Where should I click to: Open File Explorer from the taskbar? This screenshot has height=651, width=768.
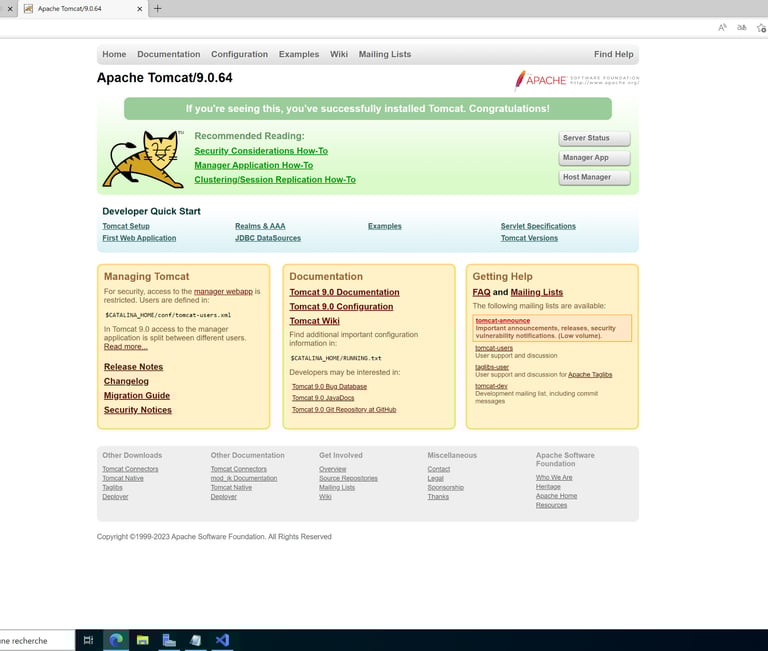click(143, 640)
